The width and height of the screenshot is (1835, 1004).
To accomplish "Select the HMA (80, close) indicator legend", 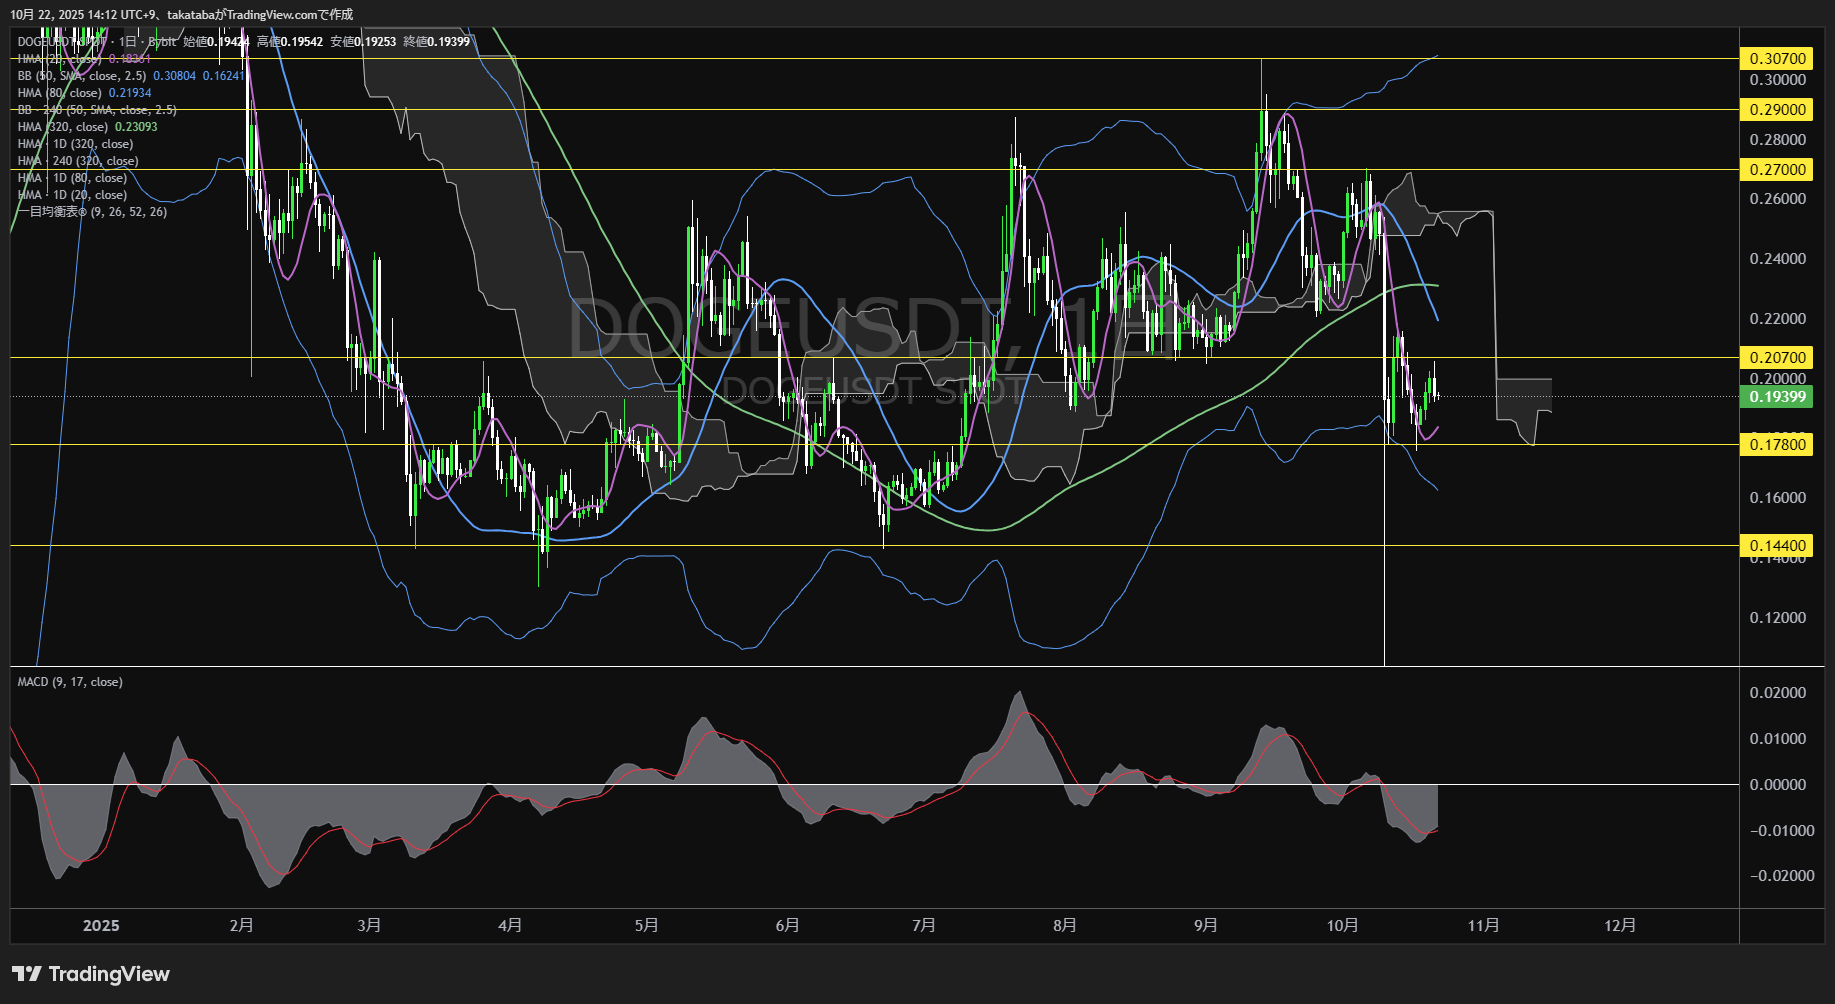I will tap(60, 93).
